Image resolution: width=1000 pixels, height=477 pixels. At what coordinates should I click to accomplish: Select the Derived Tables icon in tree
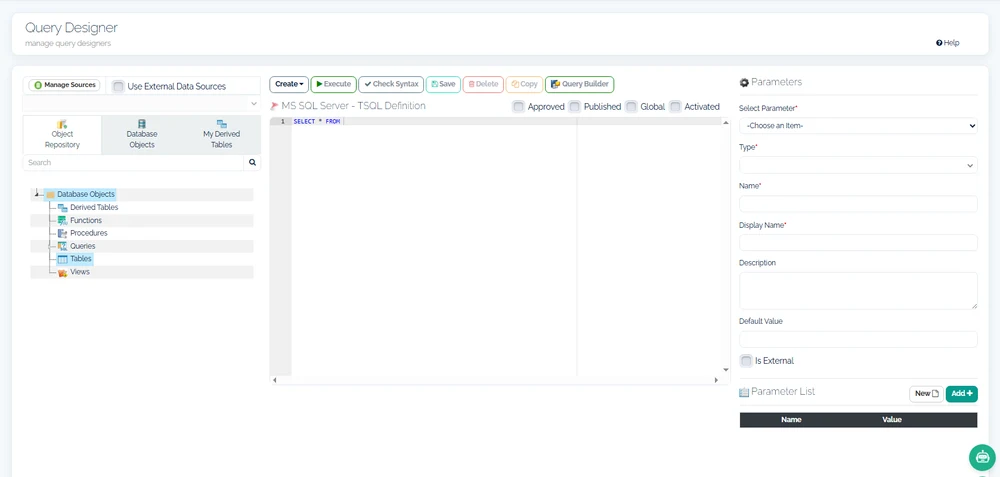[x=62, y=207]
